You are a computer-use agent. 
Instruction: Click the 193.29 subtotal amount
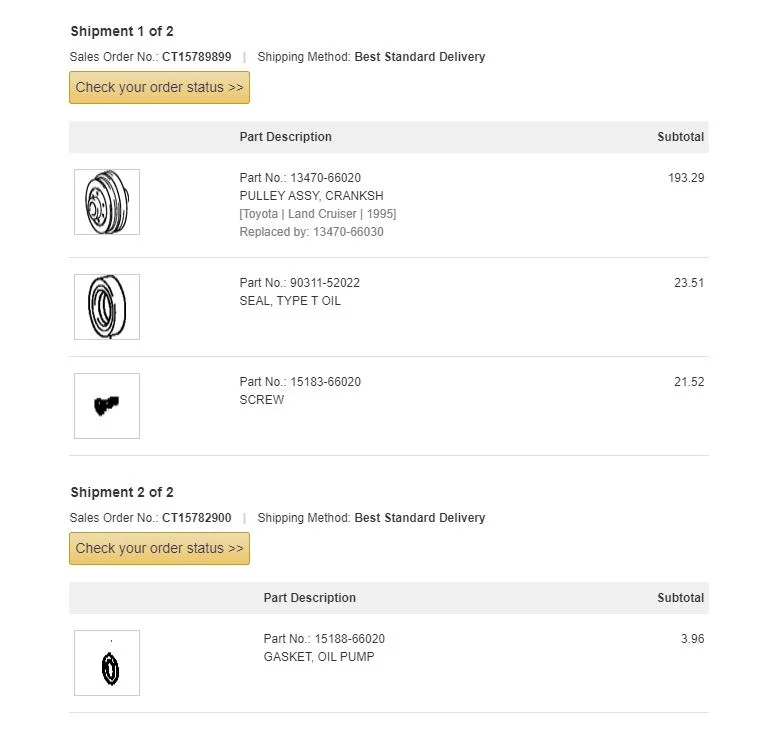pyautogui.click(x=686, y=178)
